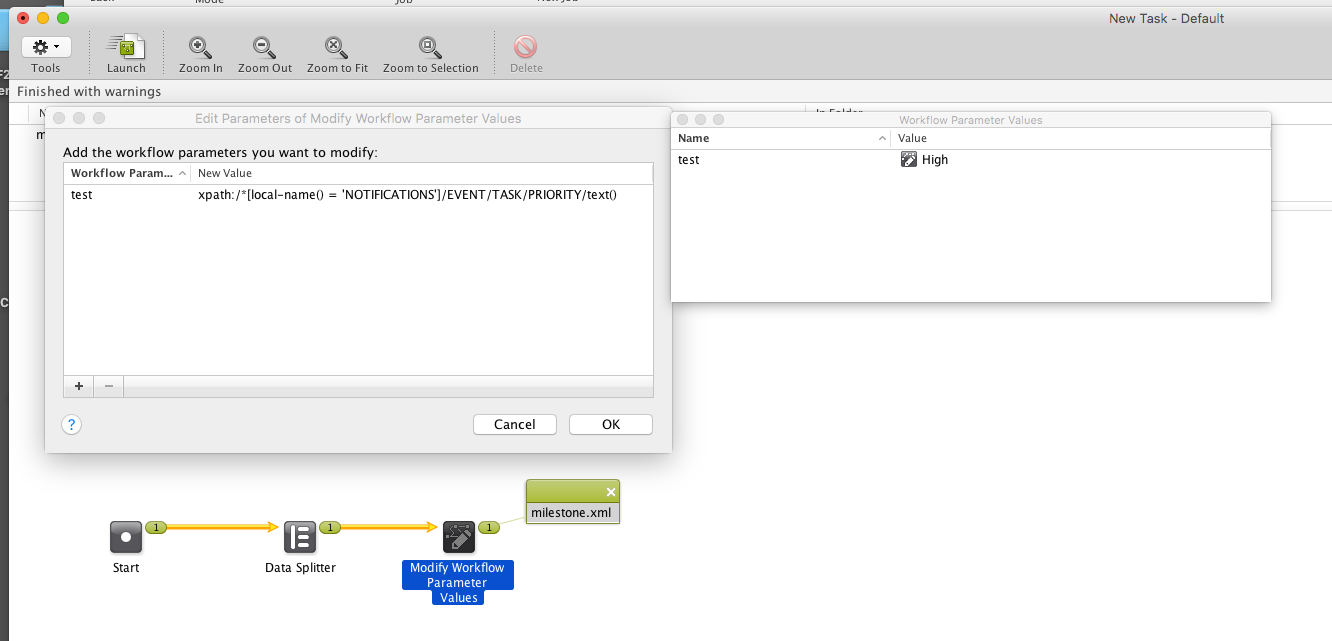Remove the selected workflow parameter row
Screen dimensions: 1332x641
[x=109, y=386]
